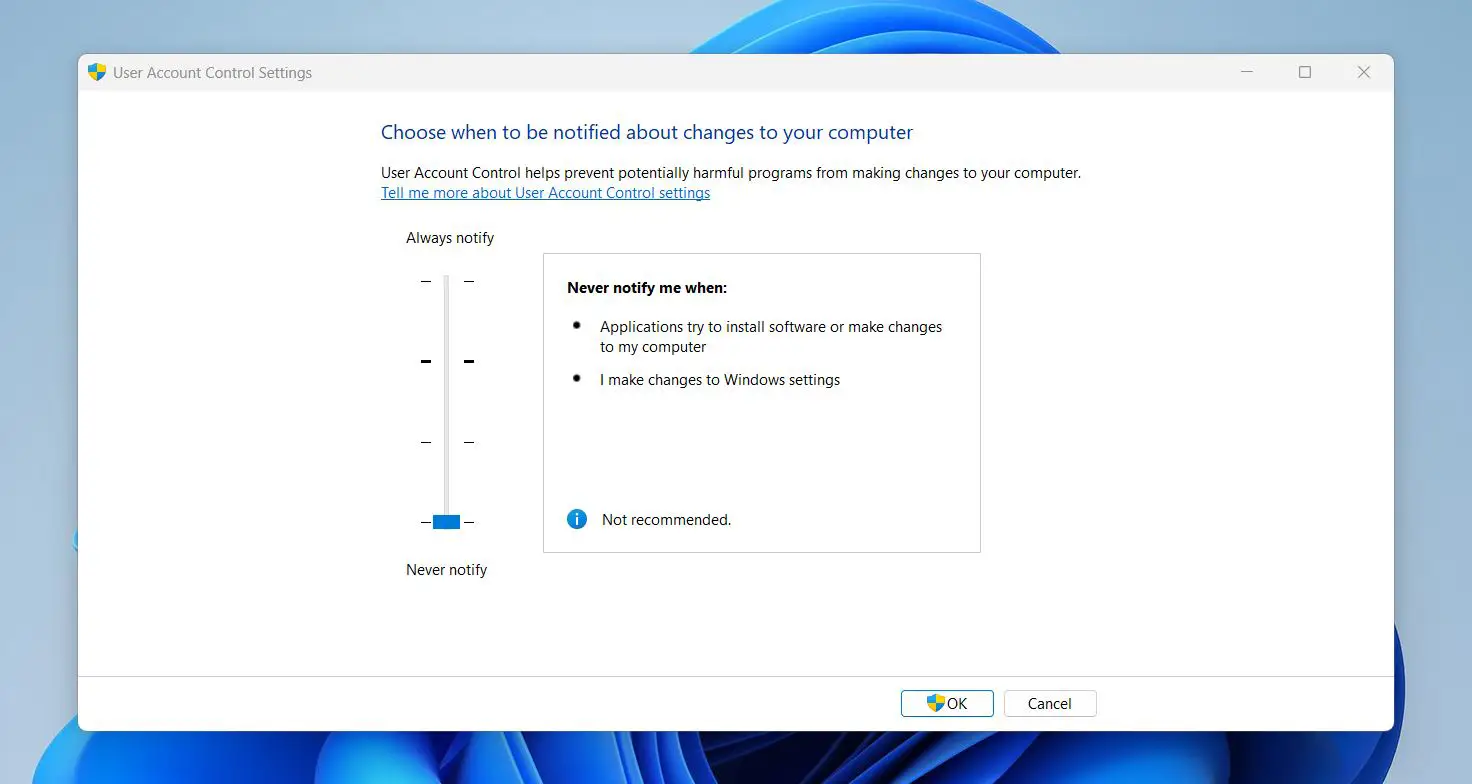
Task: Click the User Account Control Settings title text
Action: click(x=212, y=72)
